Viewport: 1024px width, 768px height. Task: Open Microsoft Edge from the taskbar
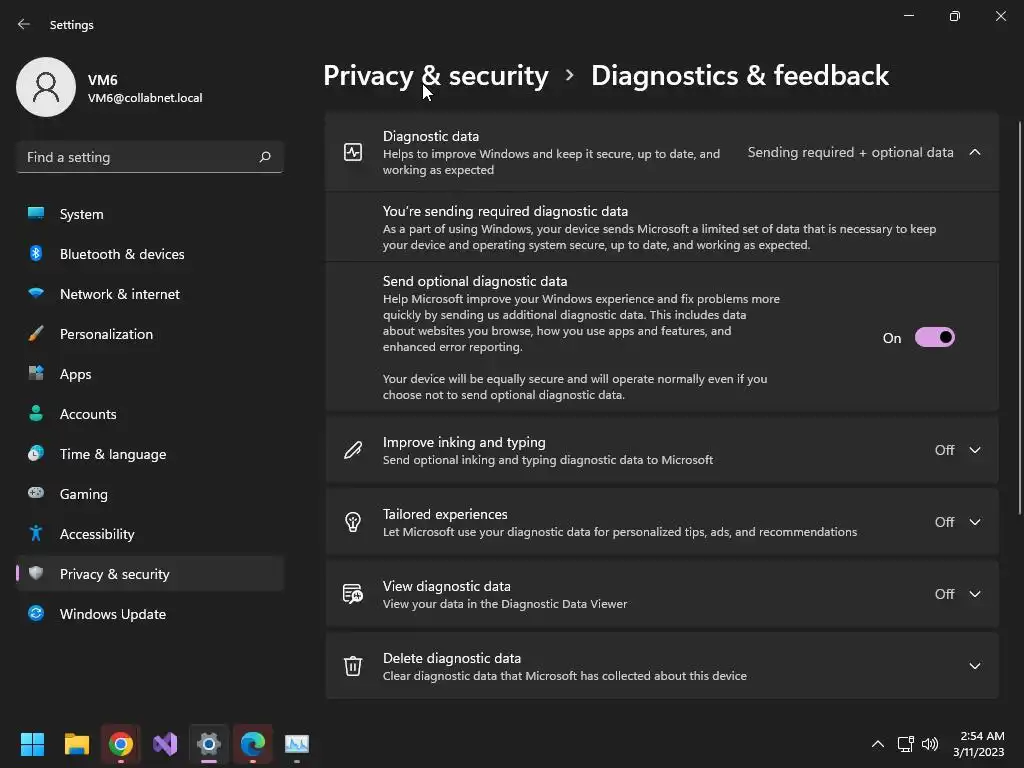click(x=253, y=744)
